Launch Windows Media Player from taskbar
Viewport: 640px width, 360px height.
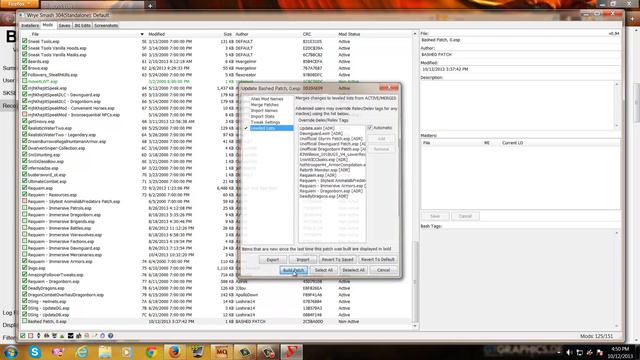pyautogui.click(x=127, y=352)
